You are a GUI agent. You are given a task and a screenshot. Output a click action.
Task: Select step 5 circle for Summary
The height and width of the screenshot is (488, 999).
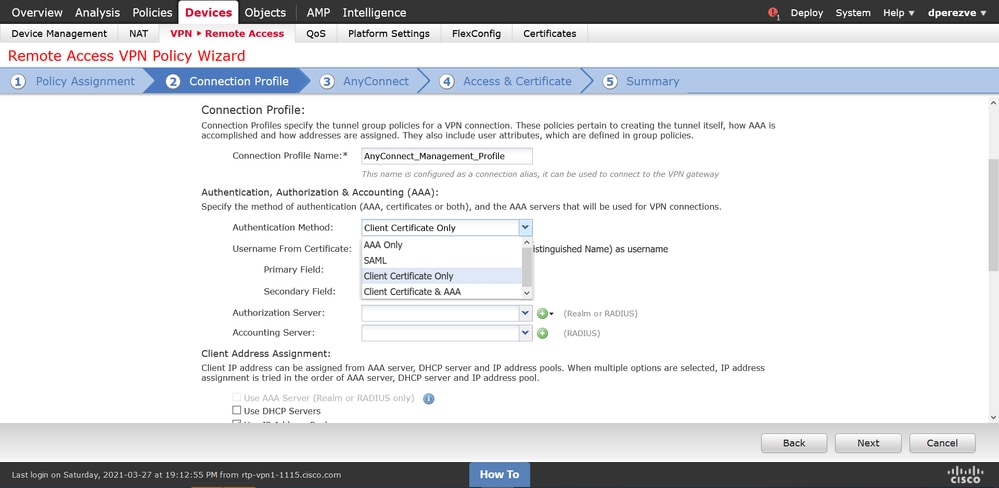[x=610, y=82]
